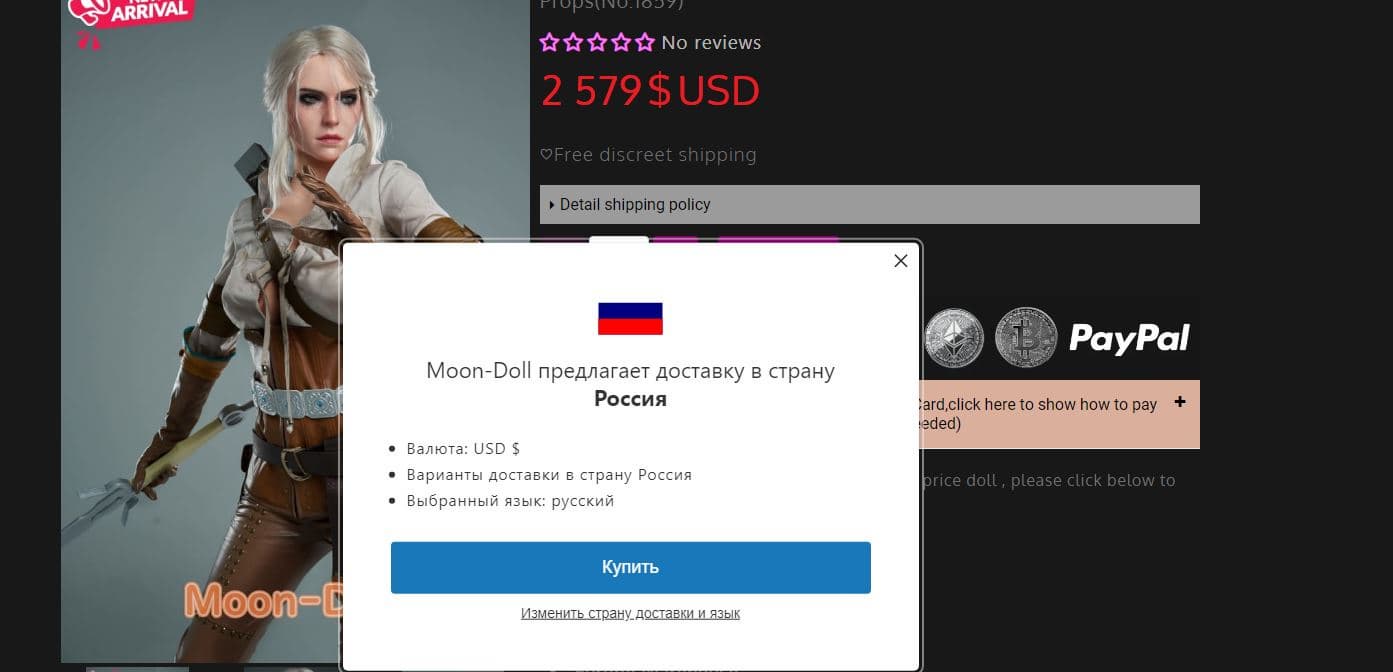The image size is (1393, 672).
Task: Click the Russian flag icon in popup
Action: click(x=630, y=318)
